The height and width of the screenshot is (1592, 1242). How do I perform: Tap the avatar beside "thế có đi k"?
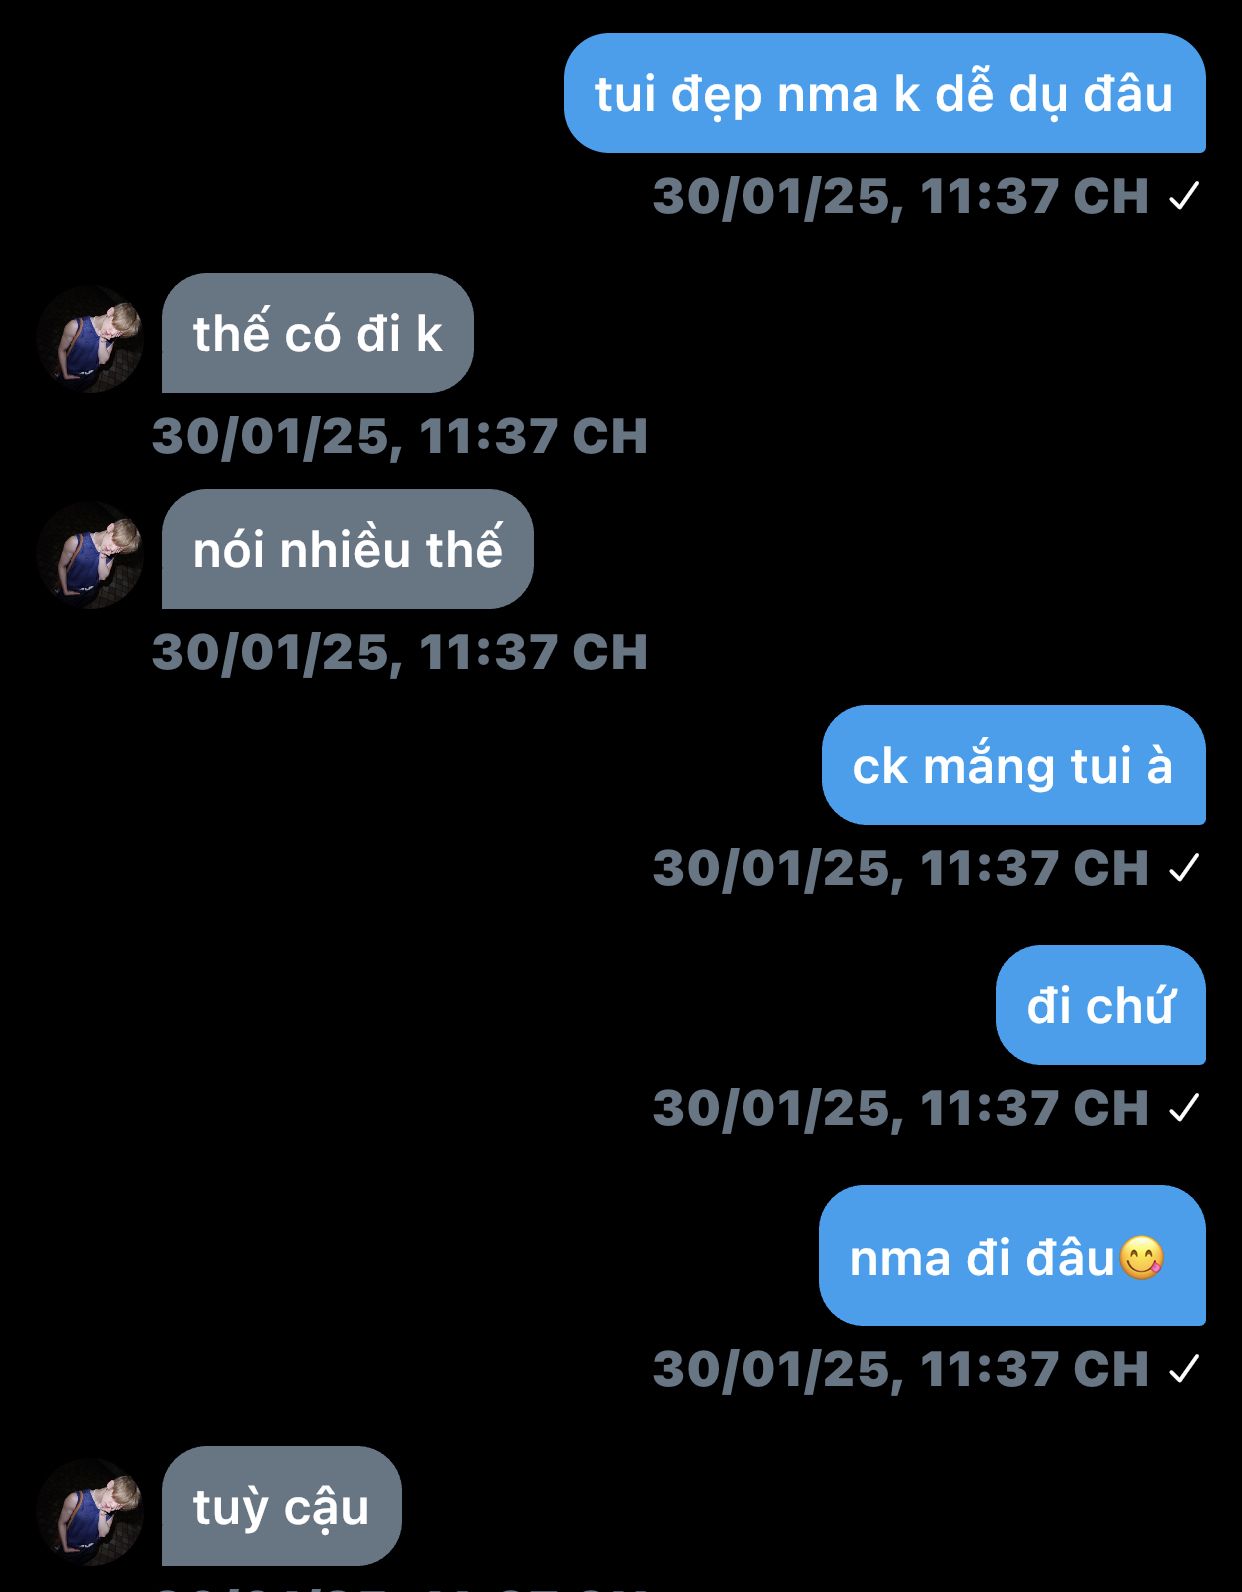(90, 339)
